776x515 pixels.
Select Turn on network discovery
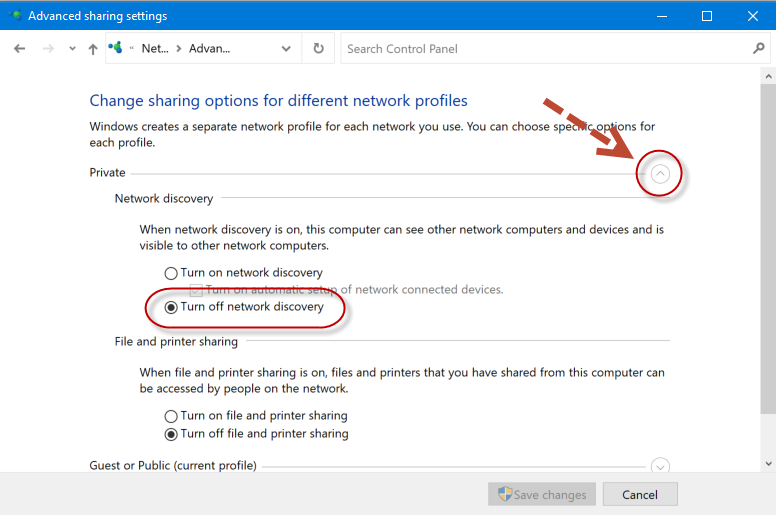point(171,273)
